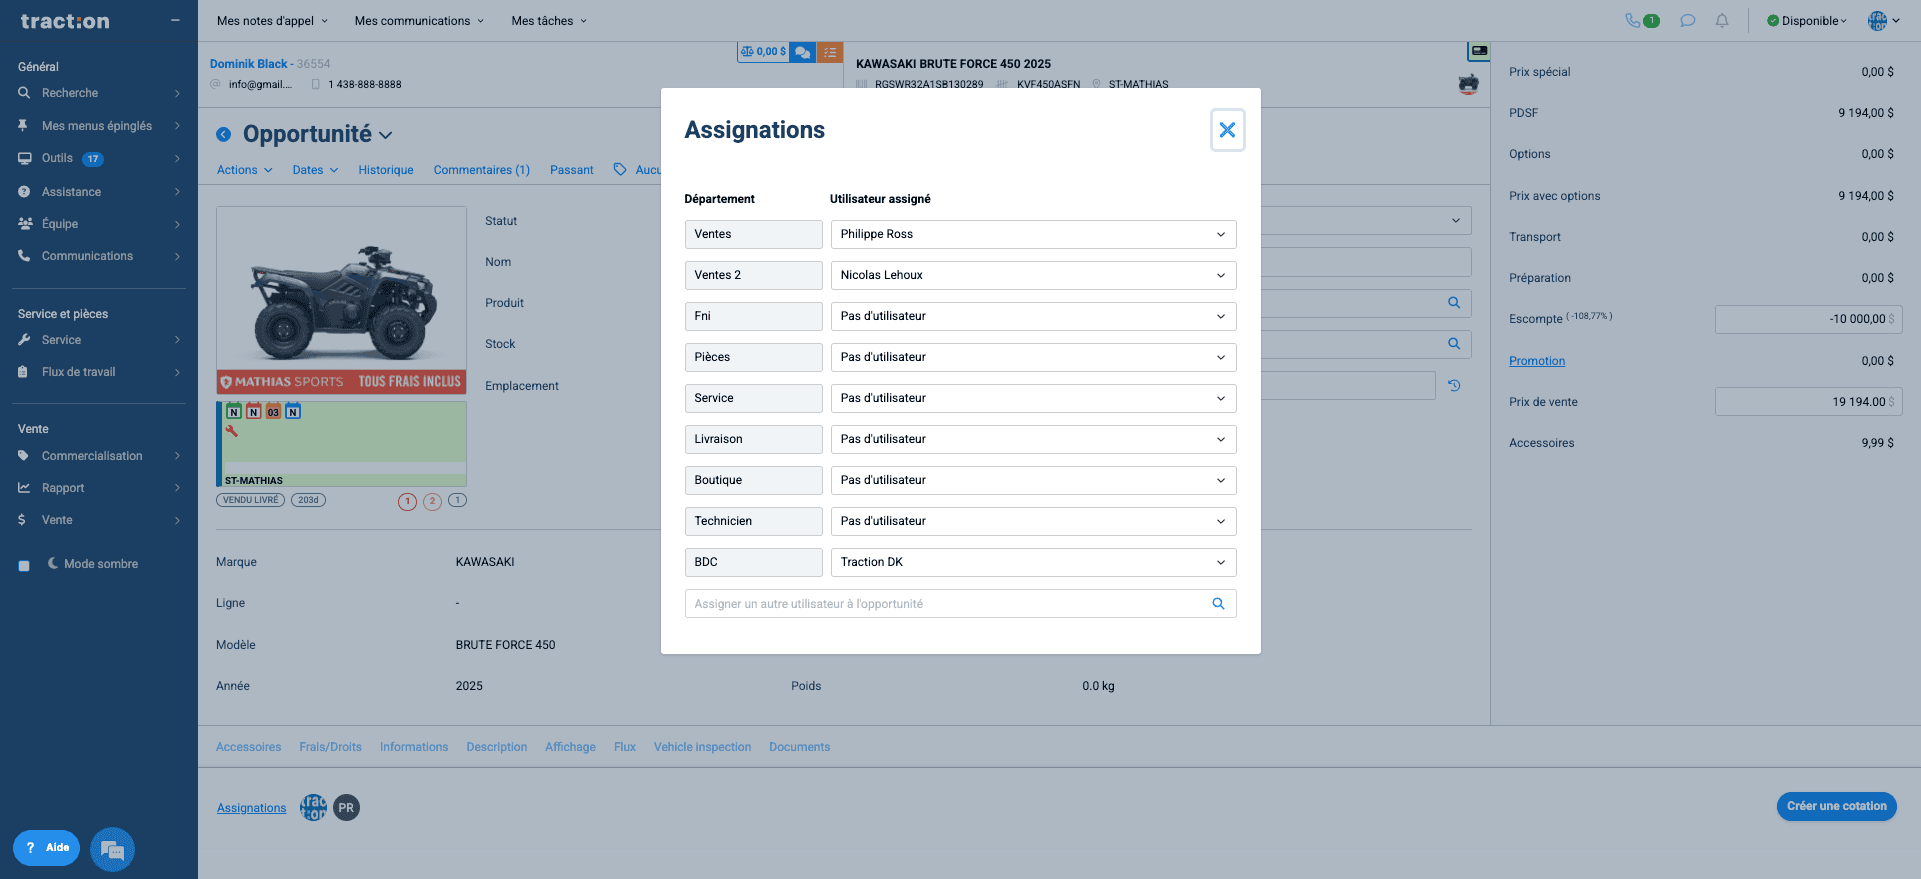Image resolution: width=1921 pixels, height=879 pixels.
Task: Open the phone calls icon in top bar
Action: 1633,20
